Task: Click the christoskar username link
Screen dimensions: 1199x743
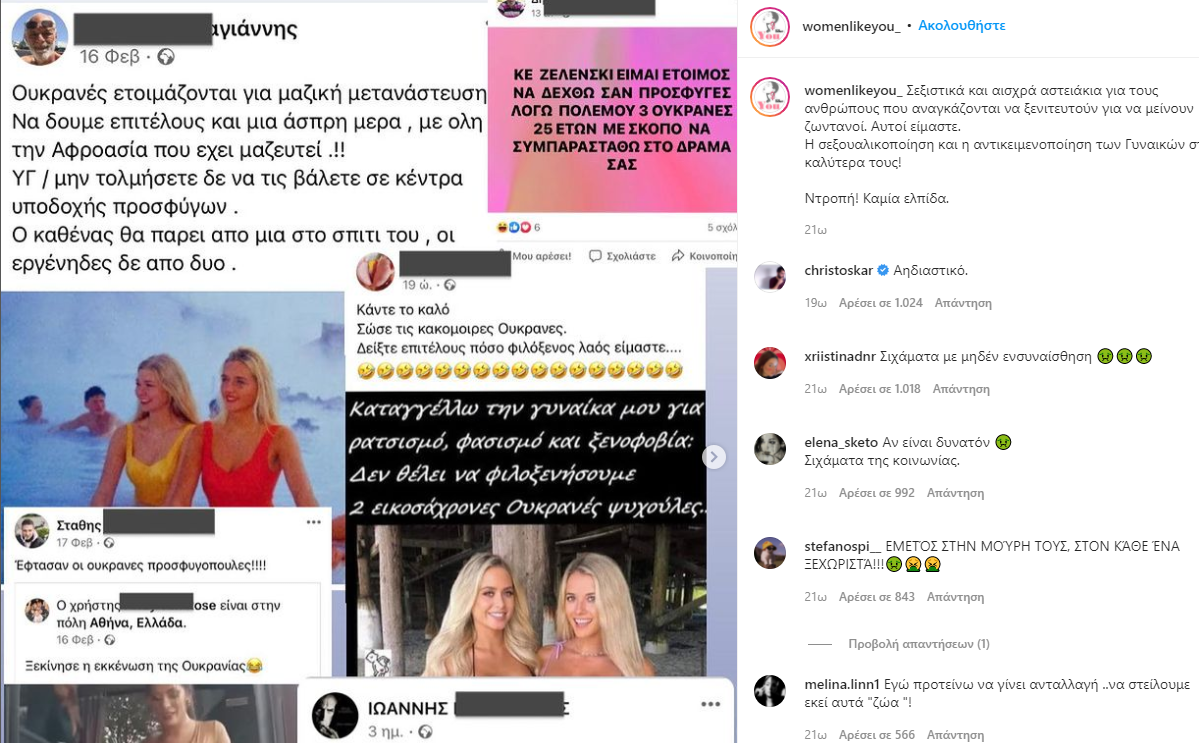Action: pyautogui.click(x=838, y=270)
